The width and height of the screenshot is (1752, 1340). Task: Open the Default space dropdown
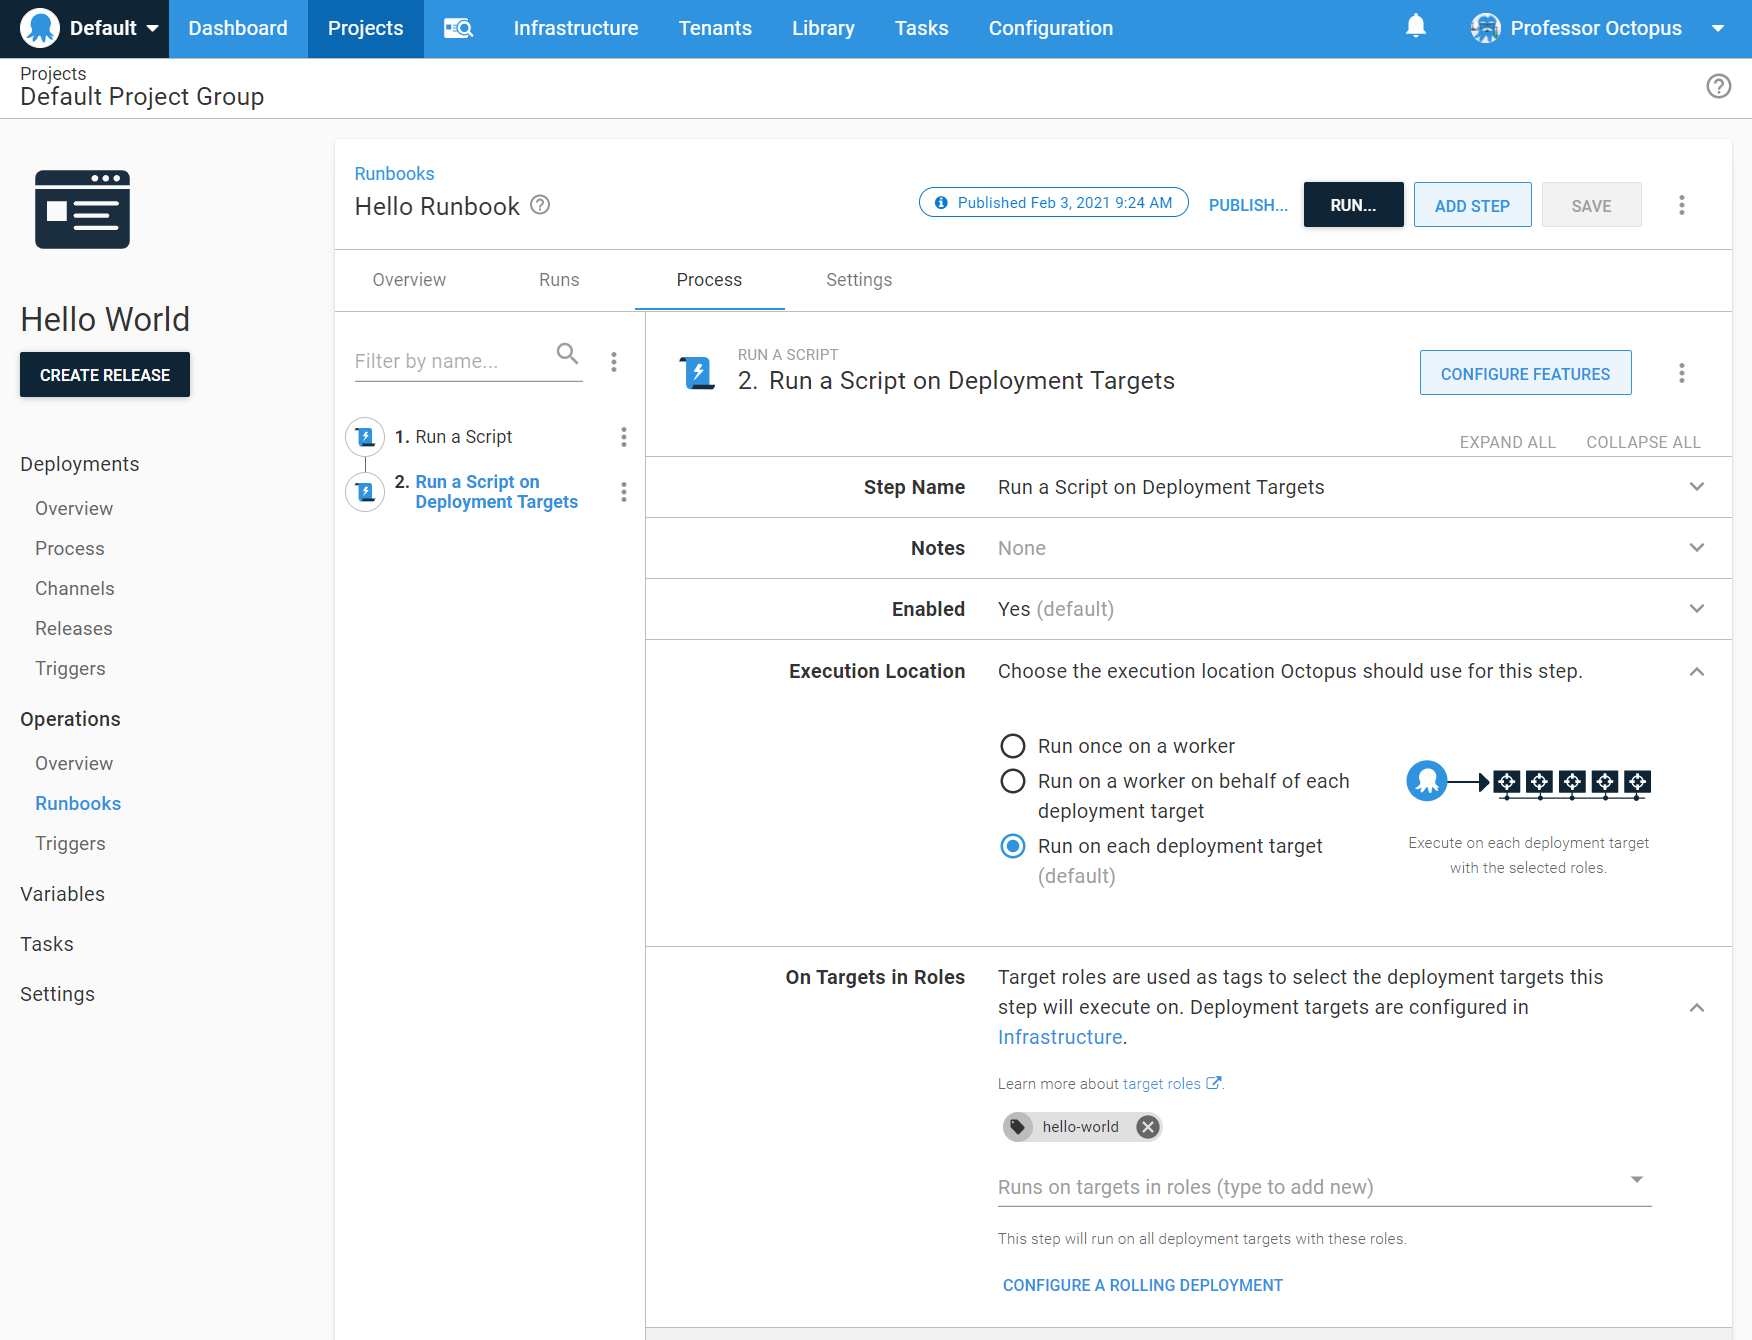coord(110,28)
